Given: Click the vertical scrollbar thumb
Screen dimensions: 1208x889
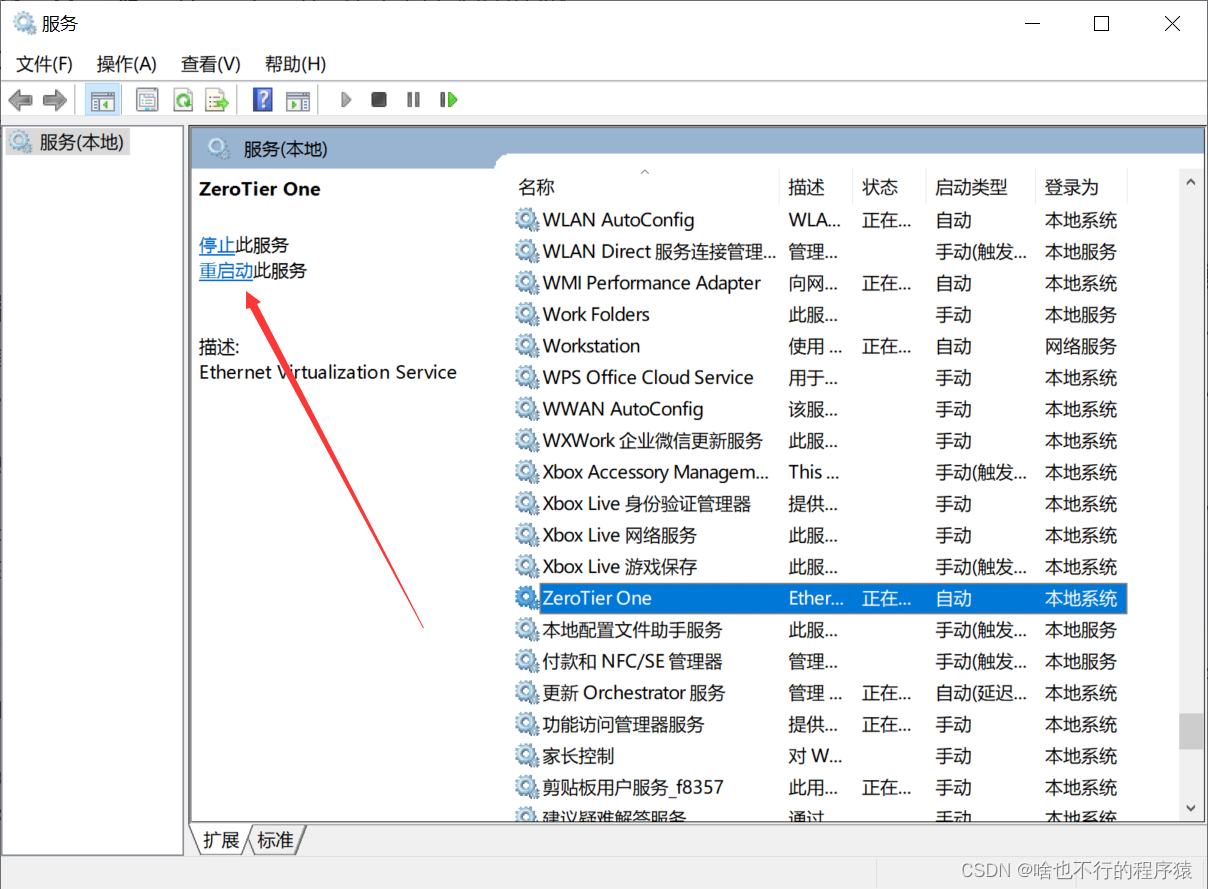Looking at the screenshot, I should [x=1190, y=731].
